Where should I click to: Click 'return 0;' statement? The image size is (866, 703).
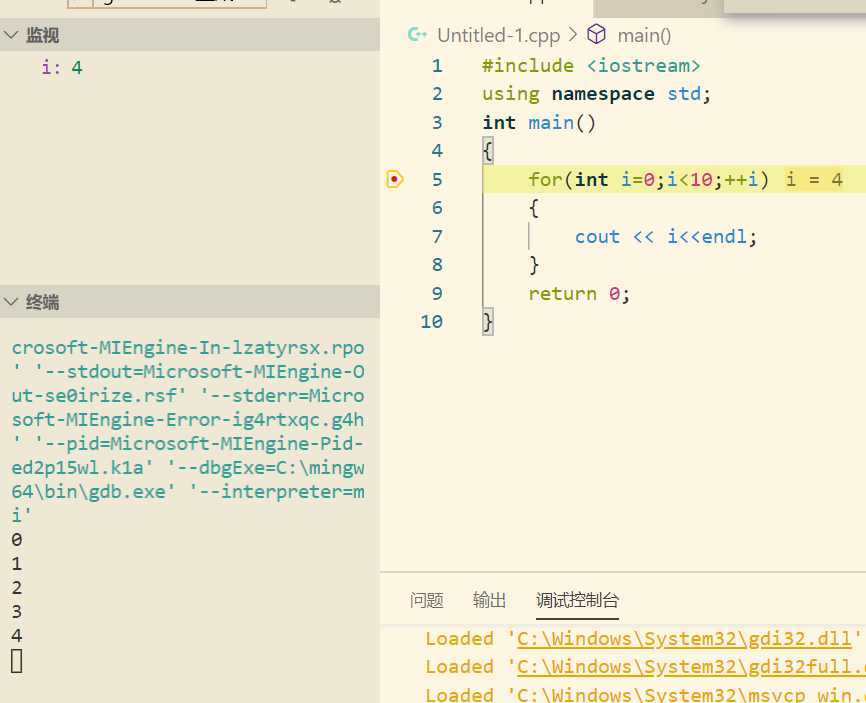pyautogui.click(x=579, y=294)
